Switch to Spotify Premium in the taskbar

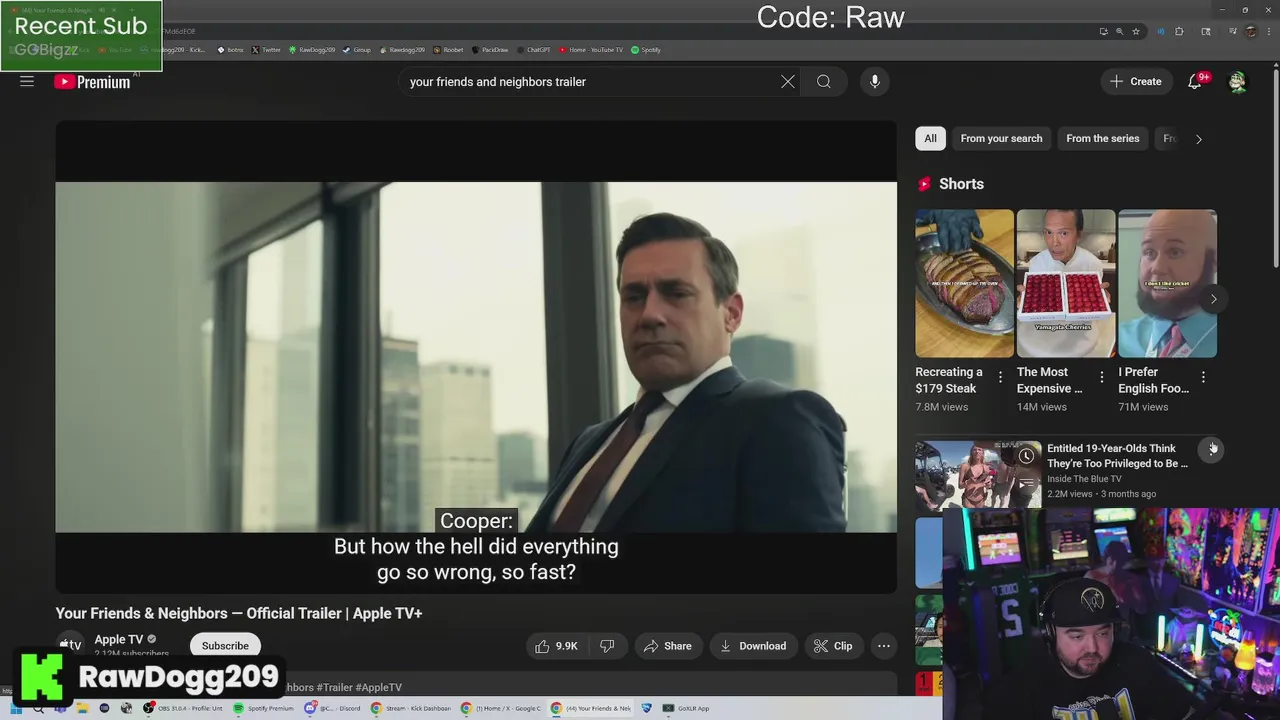click(264, 708)
